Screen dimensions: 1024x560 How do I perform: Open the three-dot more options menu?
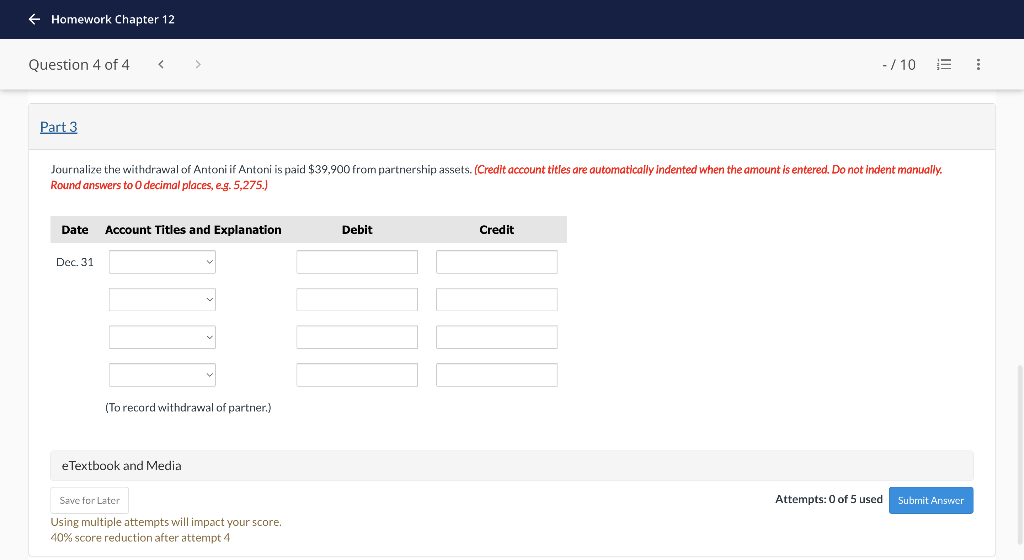[978, 64]
